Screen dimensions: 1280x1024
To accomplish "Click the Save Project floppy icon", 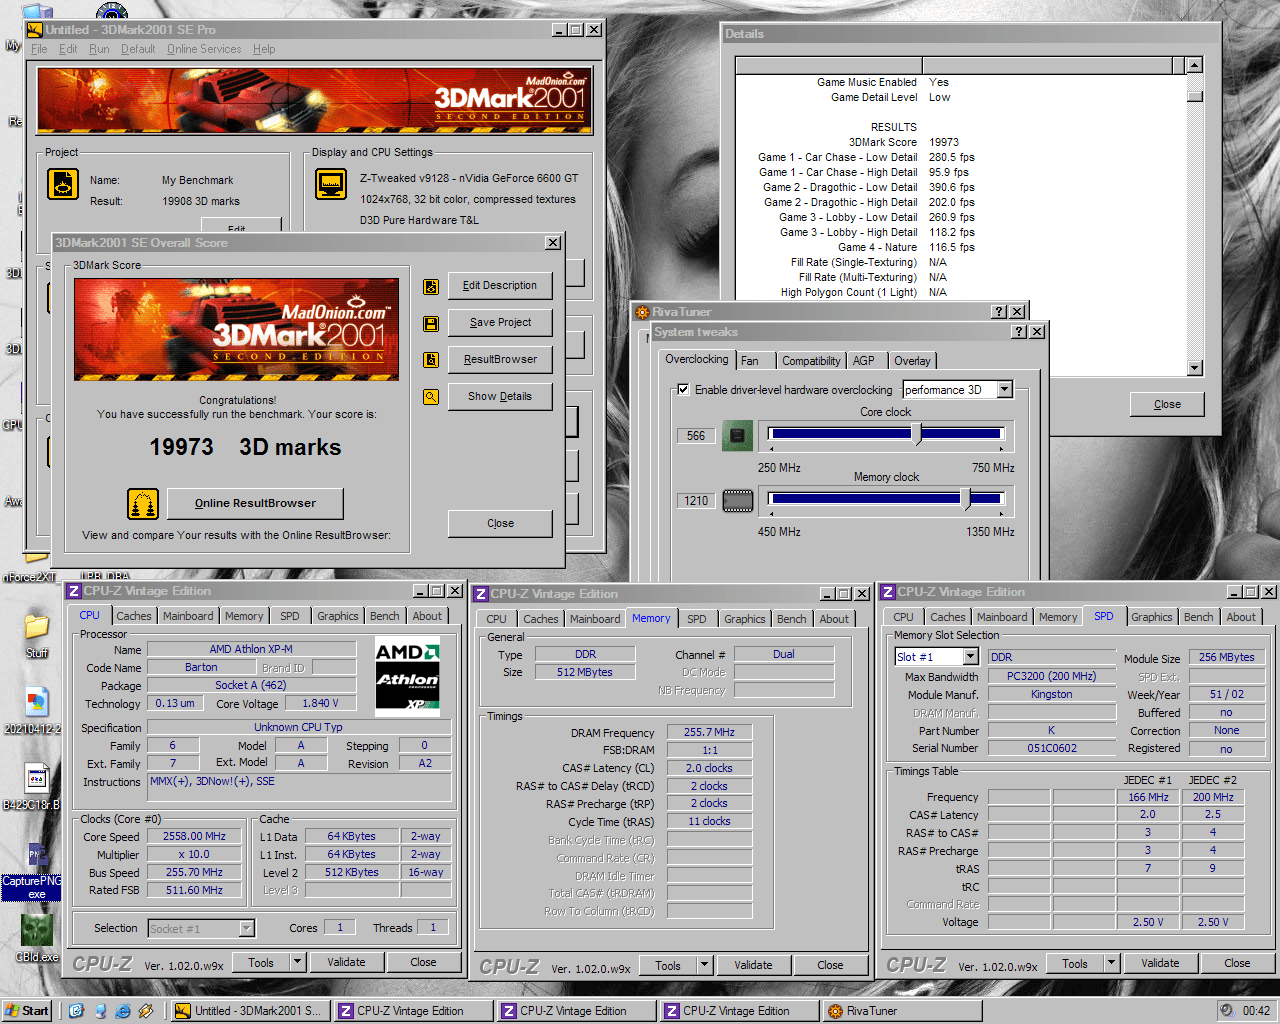I will pos(431,324).
